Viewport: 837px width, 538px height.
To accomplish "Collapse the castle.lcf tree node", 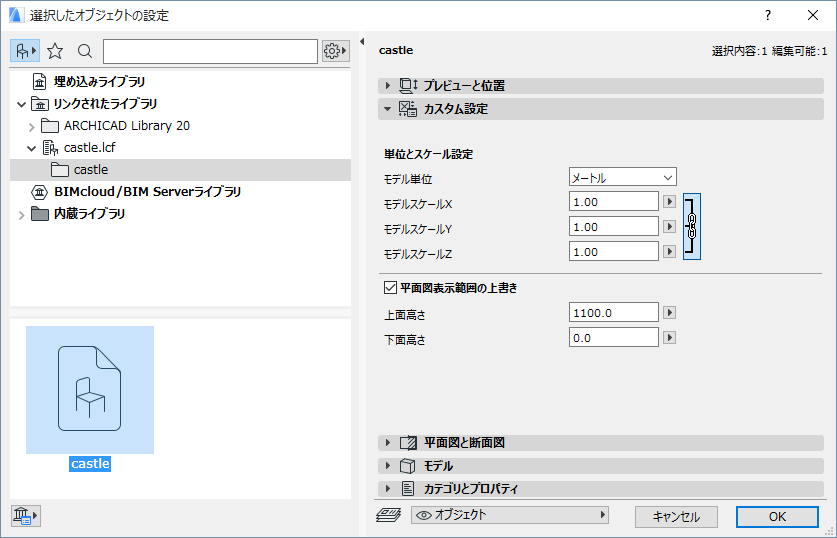I will pyautogui.click(x=31, y=148).
